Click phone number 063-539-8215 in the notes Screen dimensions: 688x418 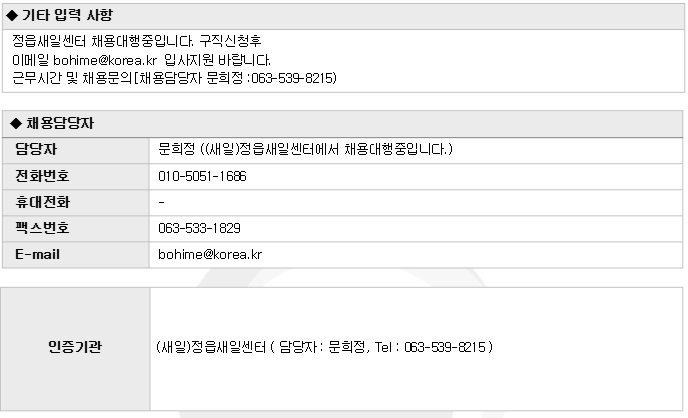292,78
